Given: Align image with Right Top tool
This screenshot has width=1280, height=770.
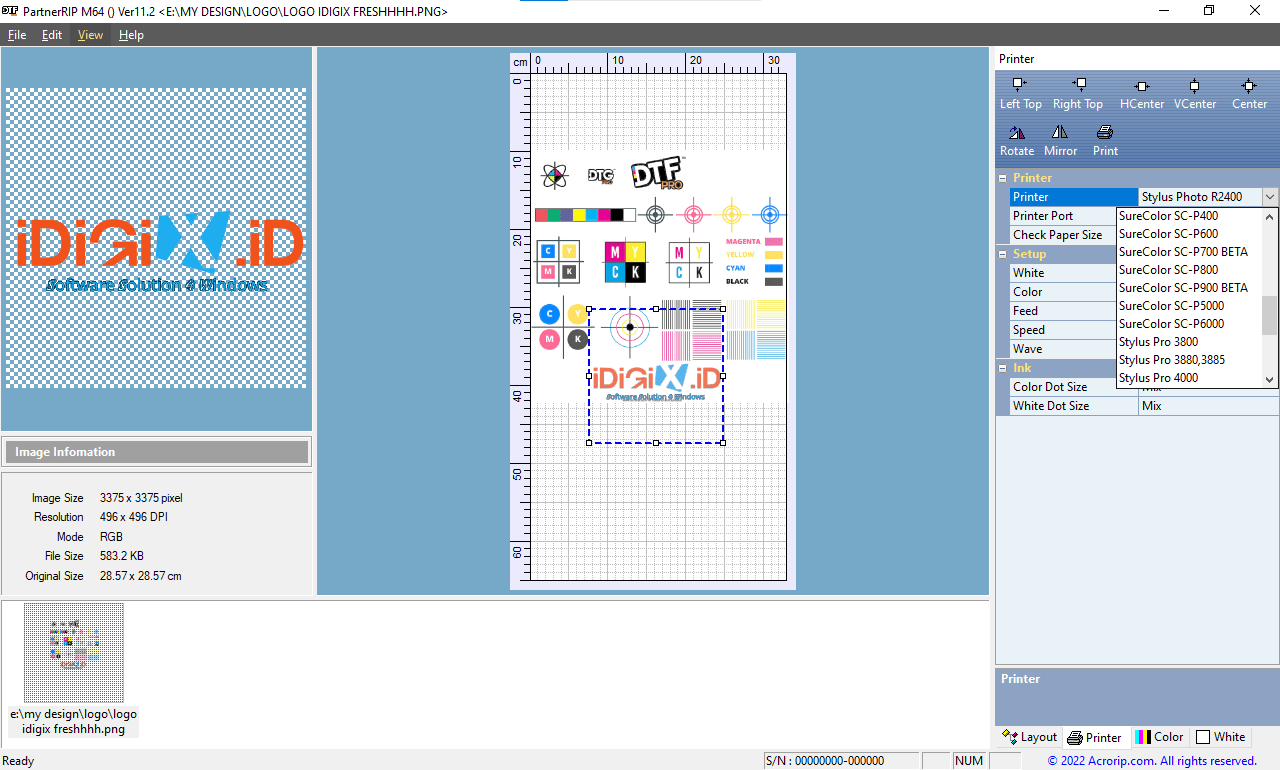Looking at the screenshot, I should click(x=1078, y=94).
